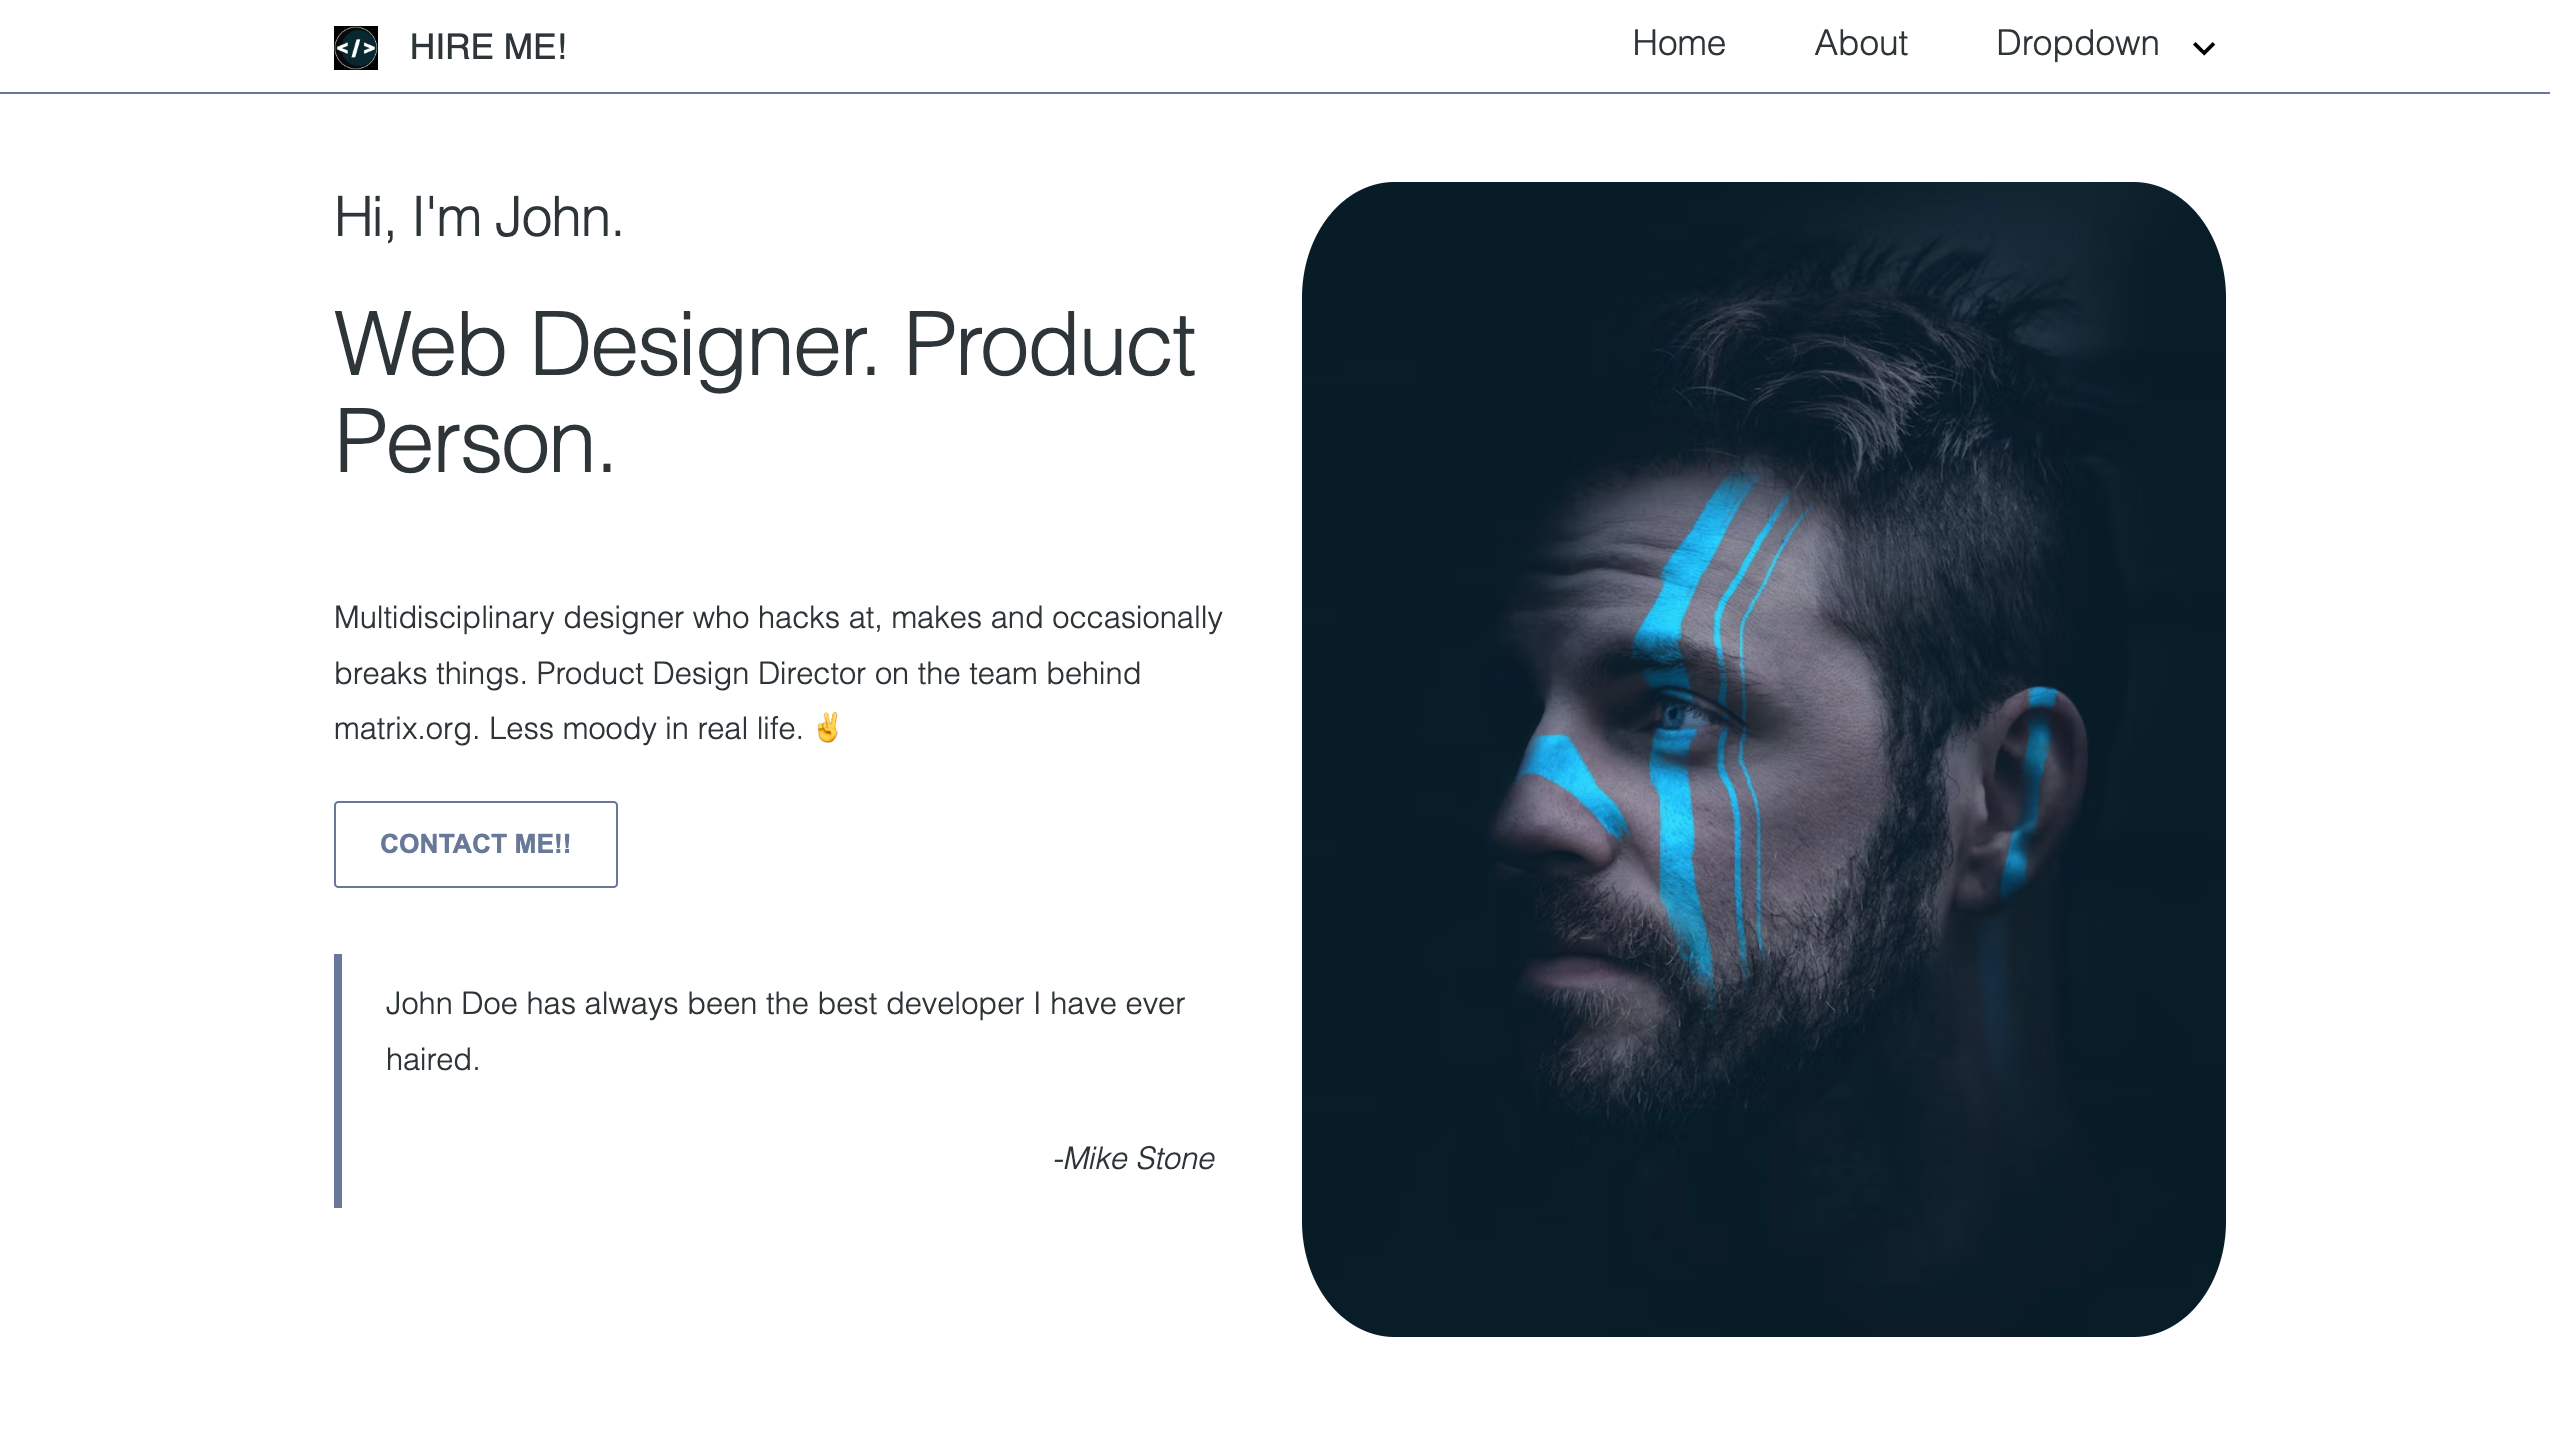2550x1436 pixels.
Task: Expand the Dropdown navigation menu
Action: [x=2105, y=44]
